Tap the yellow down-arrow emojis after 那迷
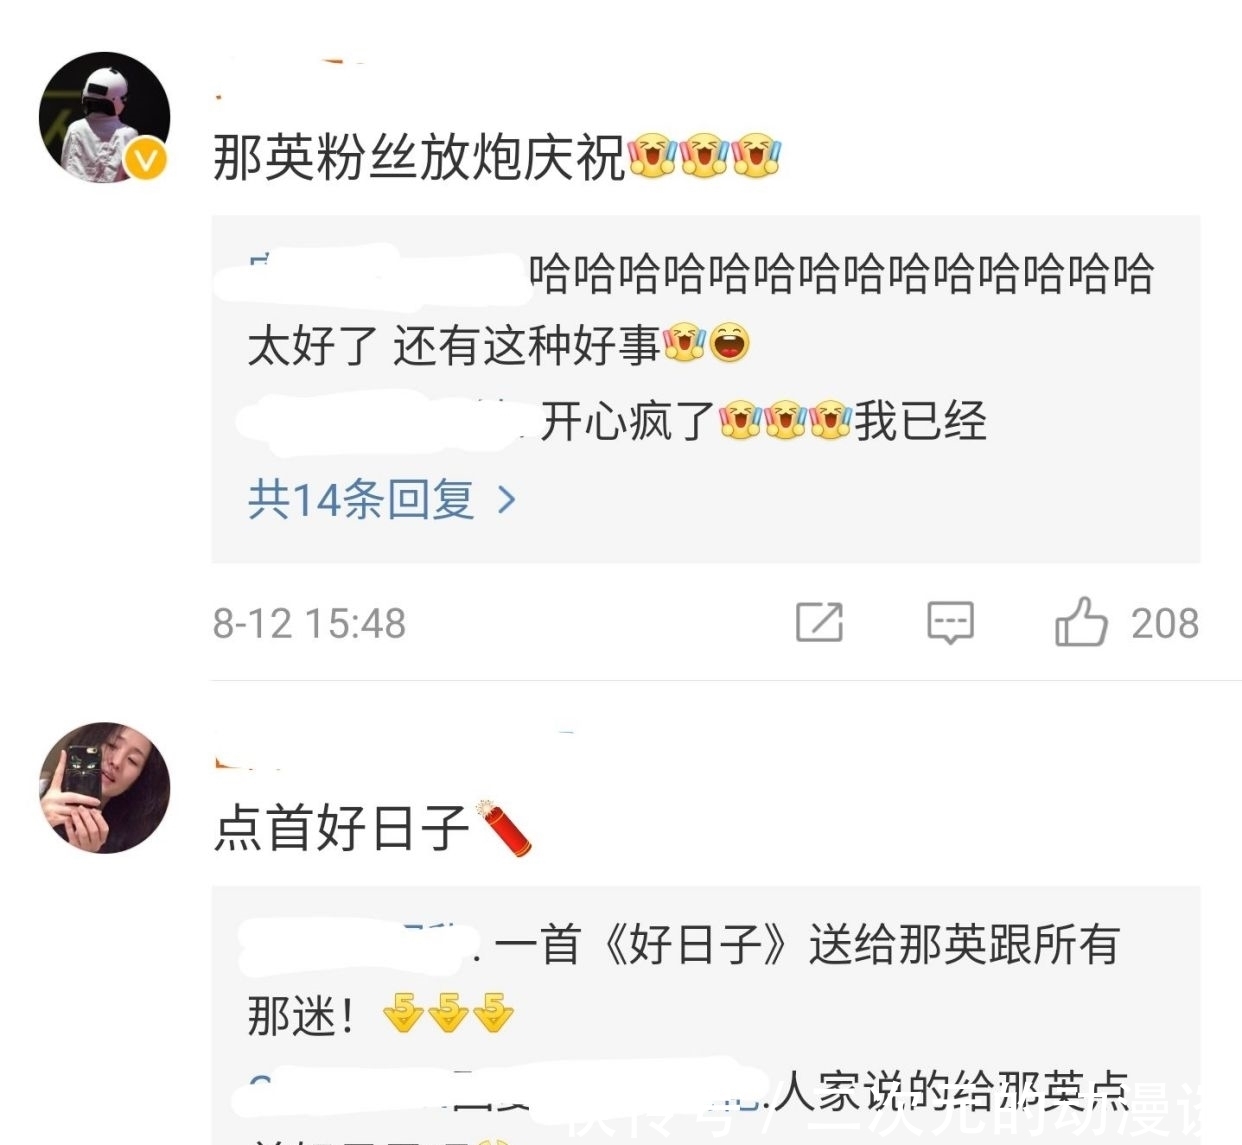 448,1013
